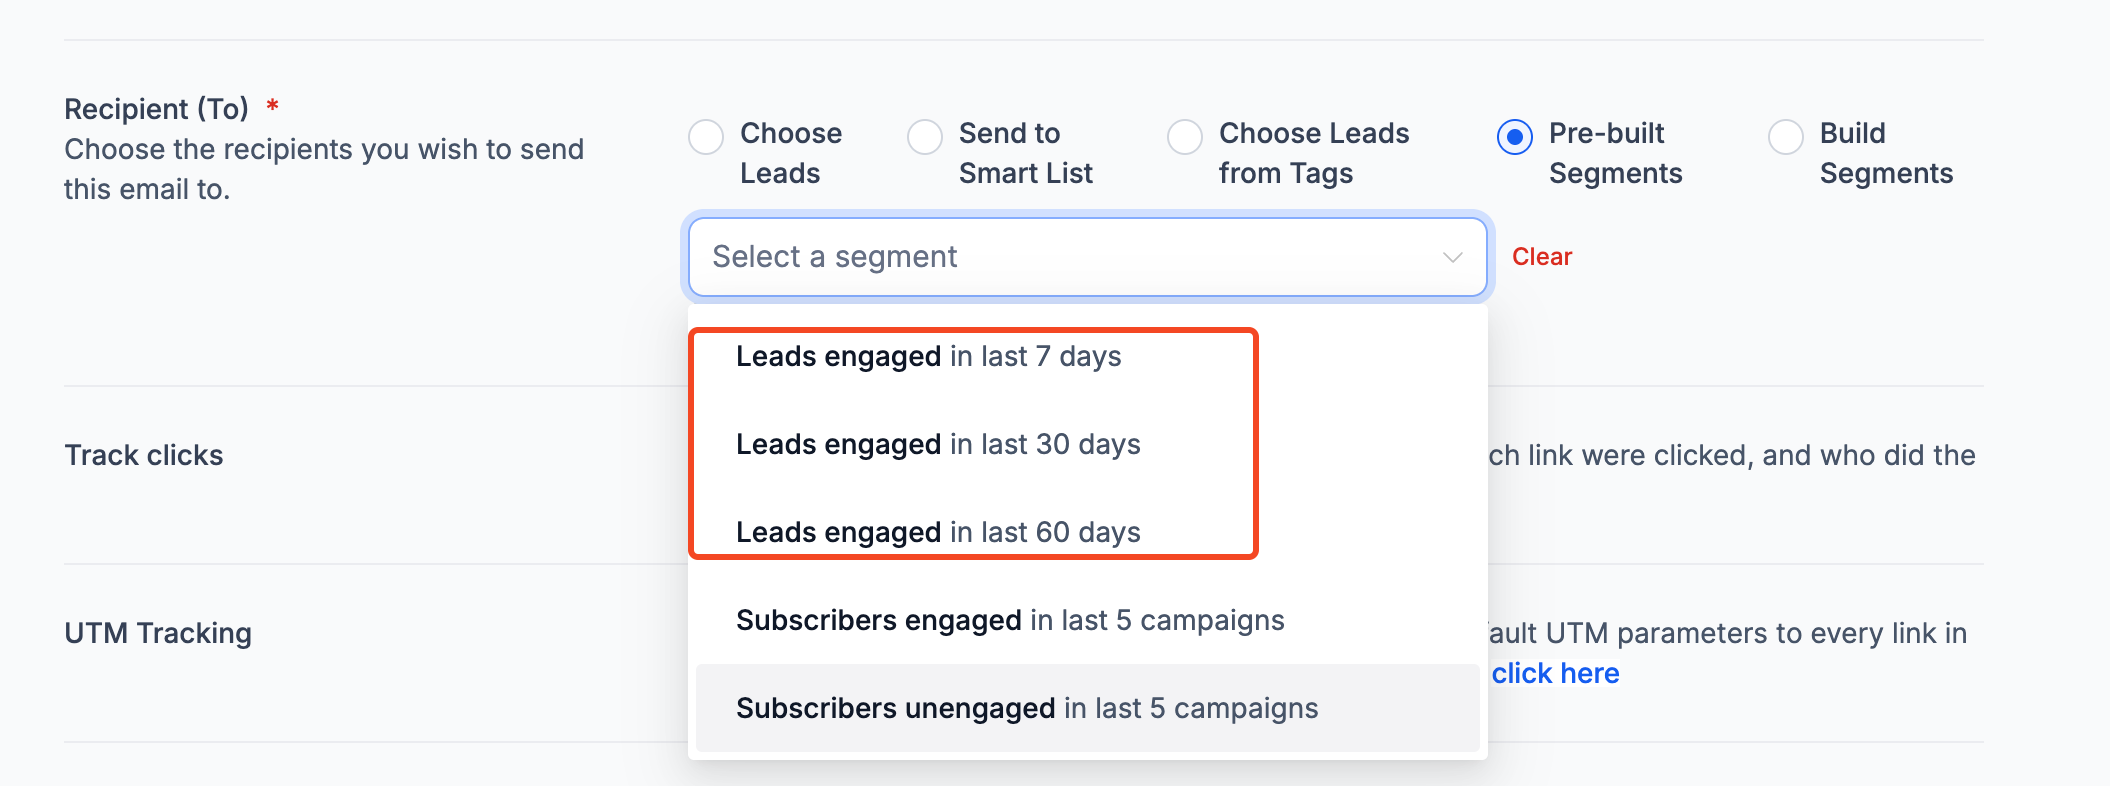Viewport: 2110px width, 786px height.
Task: Select 'Subscribers unengaged in last 5 campaigns'
Action: (x=1027, y=709)
